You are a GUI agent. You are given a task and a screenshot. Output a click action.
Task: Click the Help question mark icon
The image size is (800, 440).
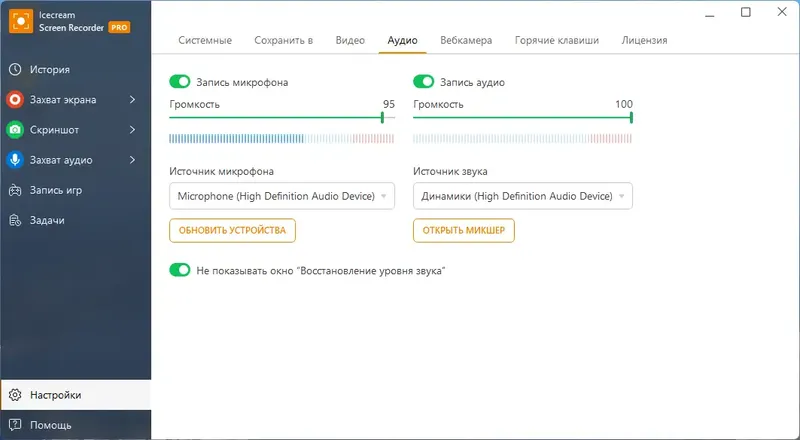[15, 425]
